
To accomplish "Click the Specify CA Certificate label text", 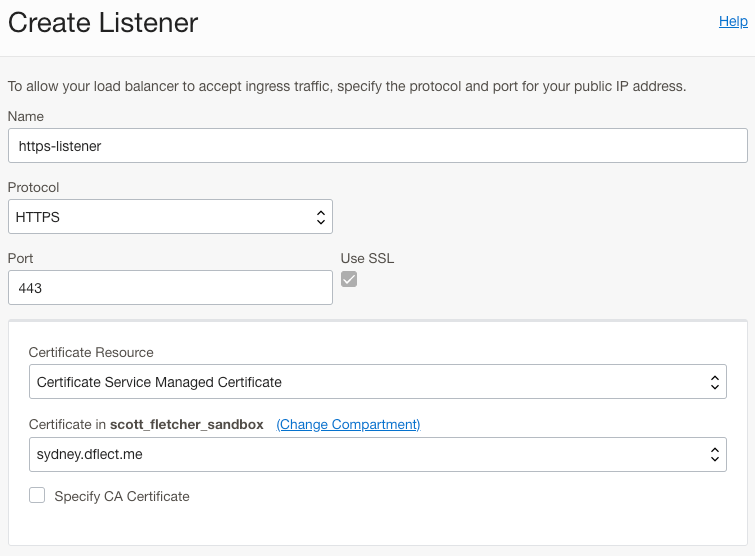I will point(122,496).
